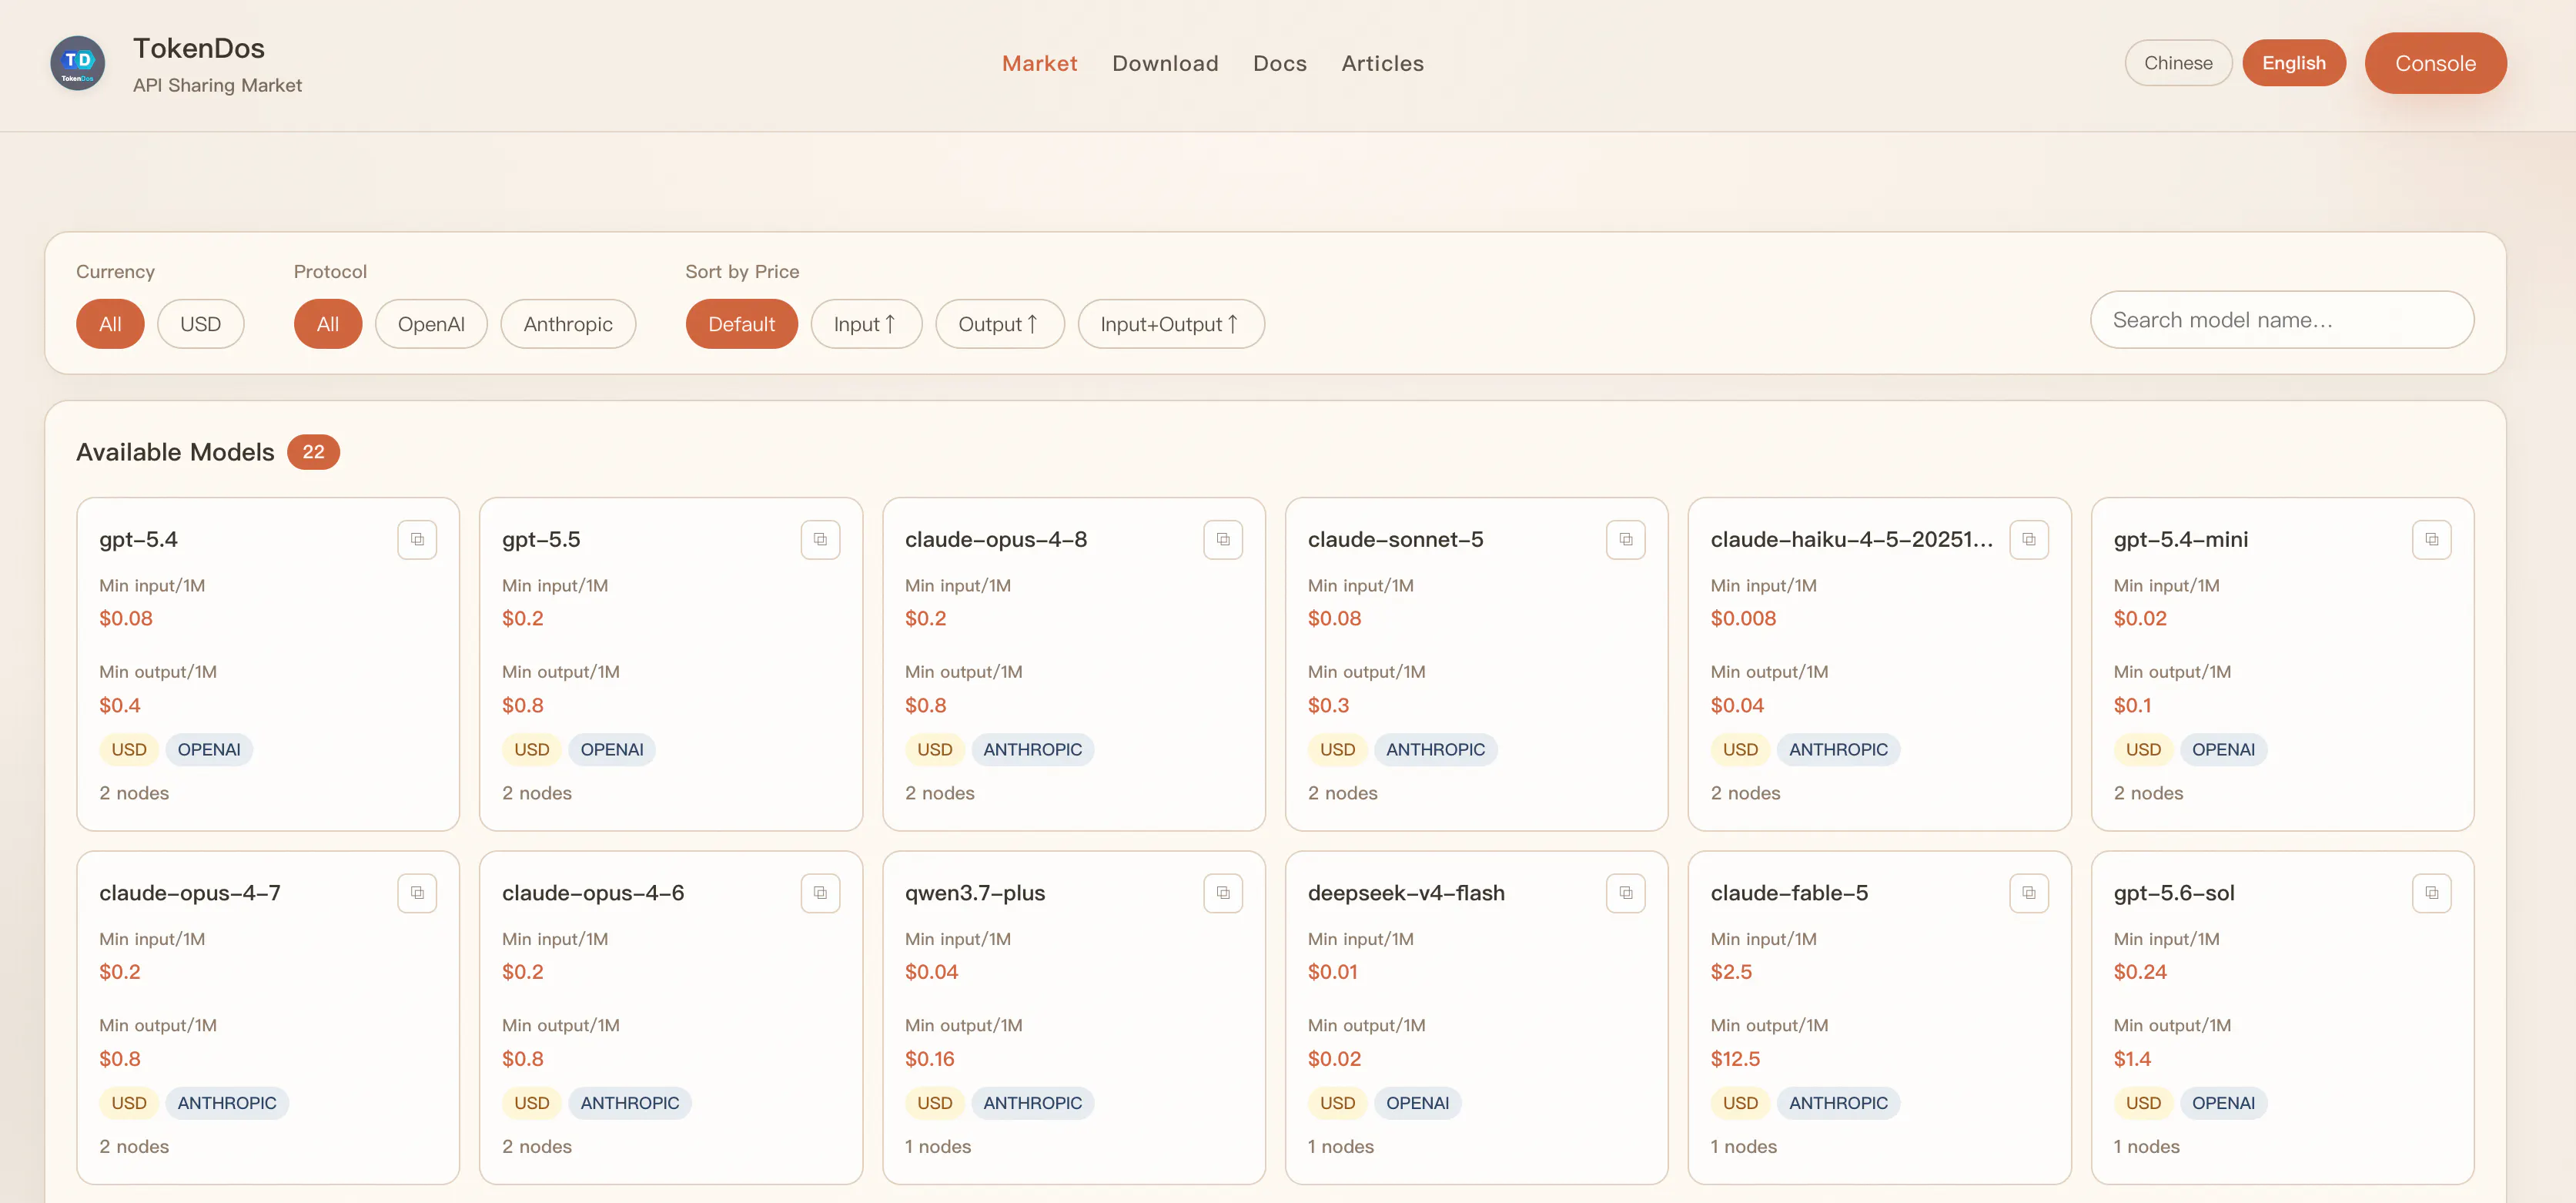Open the qwen3.7-plus card title
Screen dimensions: 2576x1203
pyautogui.click(x=975, y=893)
